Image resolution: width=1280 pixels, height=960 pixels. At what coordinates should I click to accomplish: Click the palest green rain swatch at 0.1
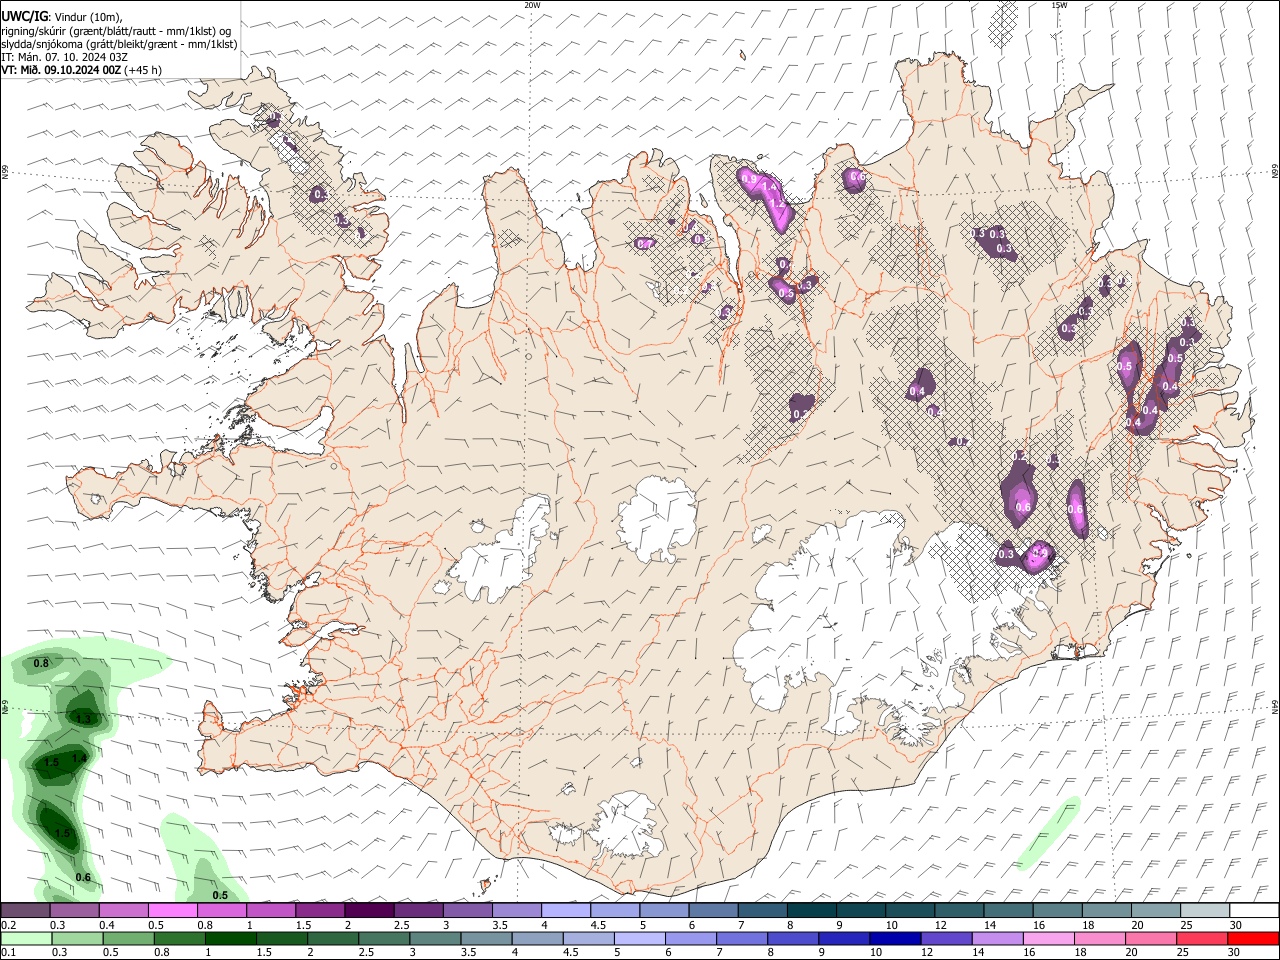point(26,938)
